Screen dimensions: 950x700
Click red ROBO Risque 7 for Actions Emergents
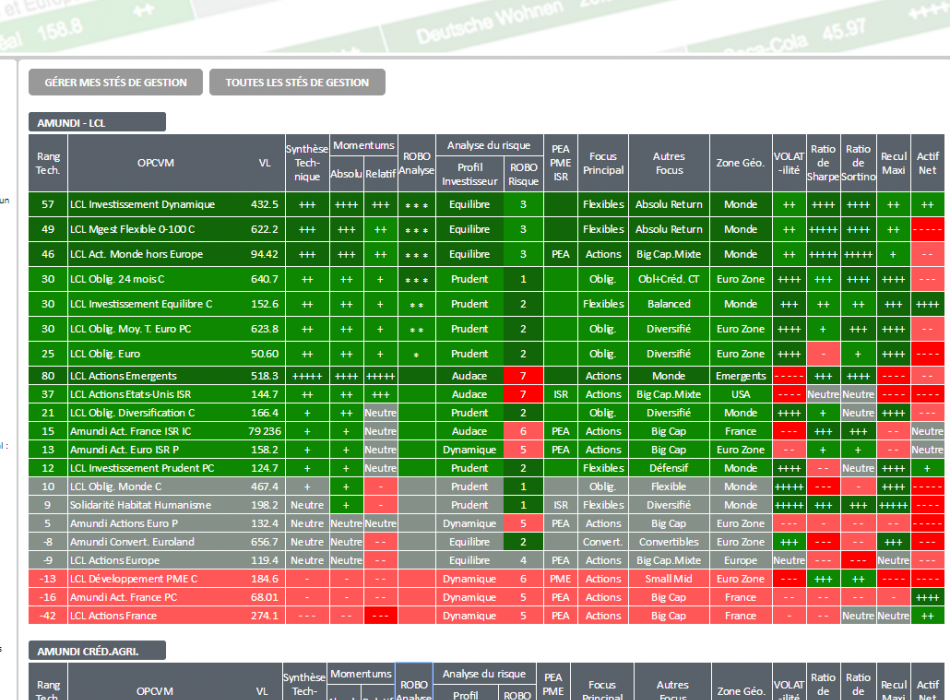tap(523, 376)
